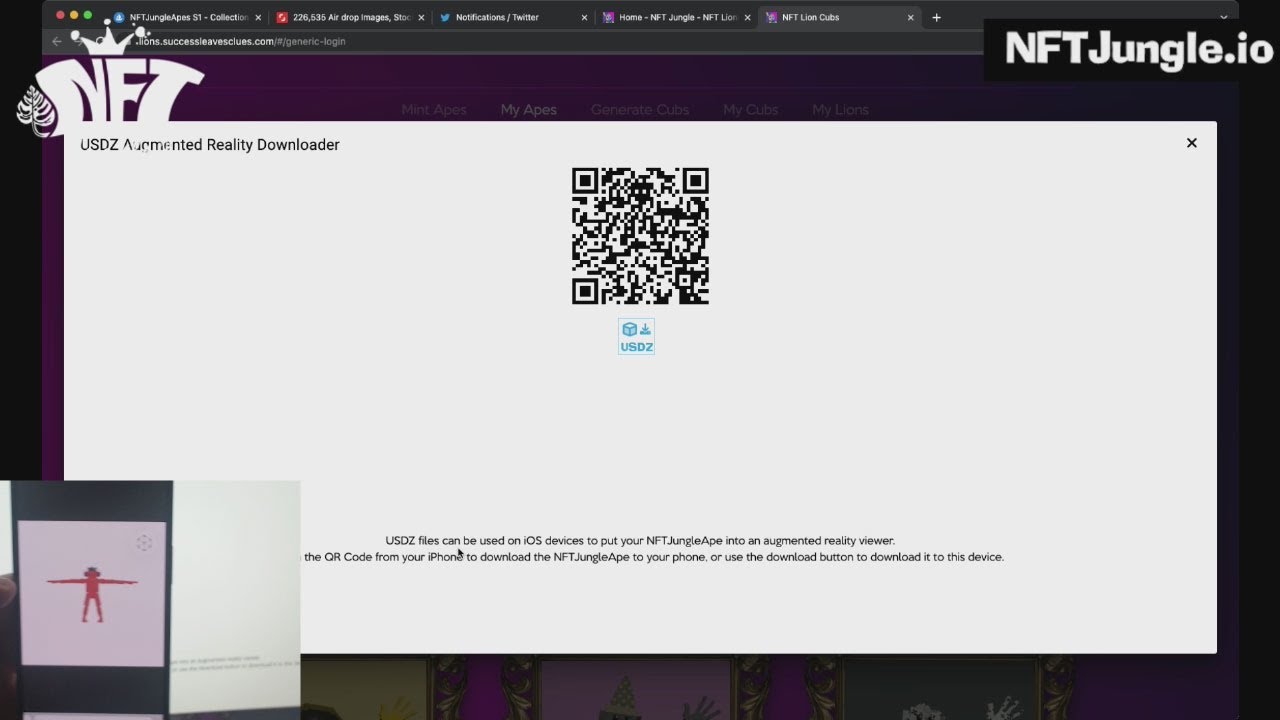The height and width of the screenshot is (720, 1280).
Task: Open a new browser tab
Action: [x=936, y=17]
